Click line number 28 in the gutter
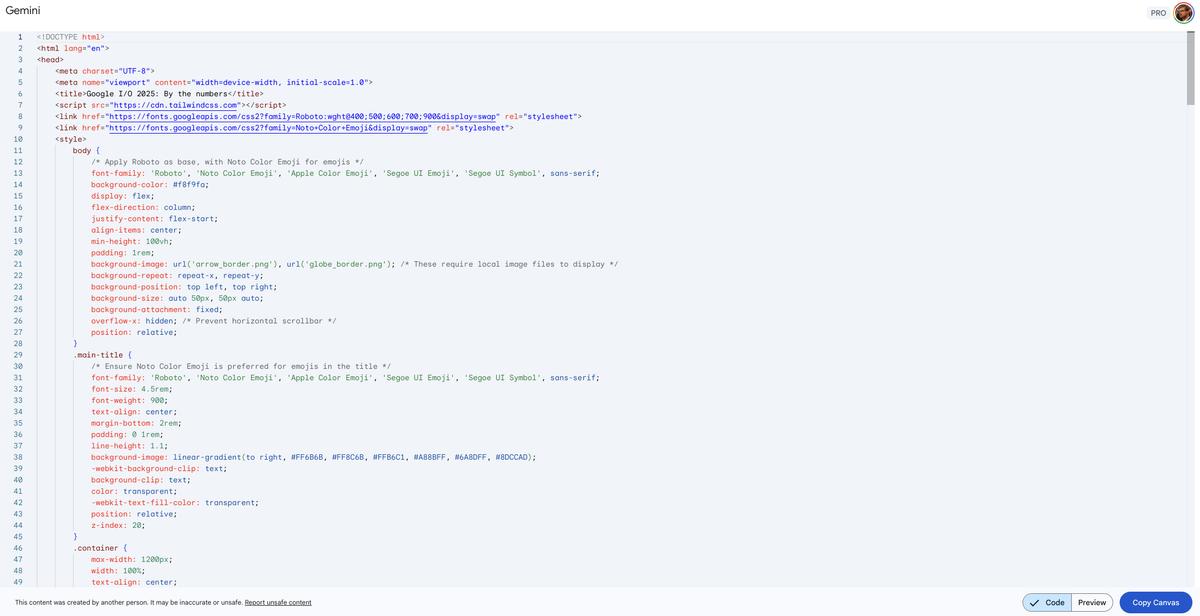This screenshot has height=616, width=1200. [18, 343]
